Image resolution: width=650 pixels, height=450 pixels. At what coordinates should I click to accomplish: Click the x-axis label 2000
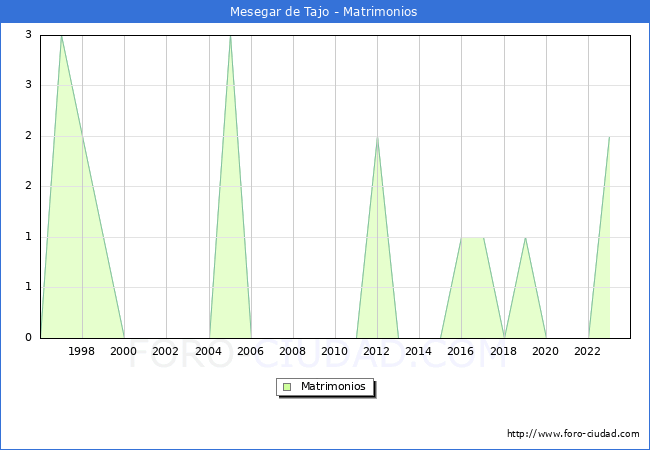point(123,351)
